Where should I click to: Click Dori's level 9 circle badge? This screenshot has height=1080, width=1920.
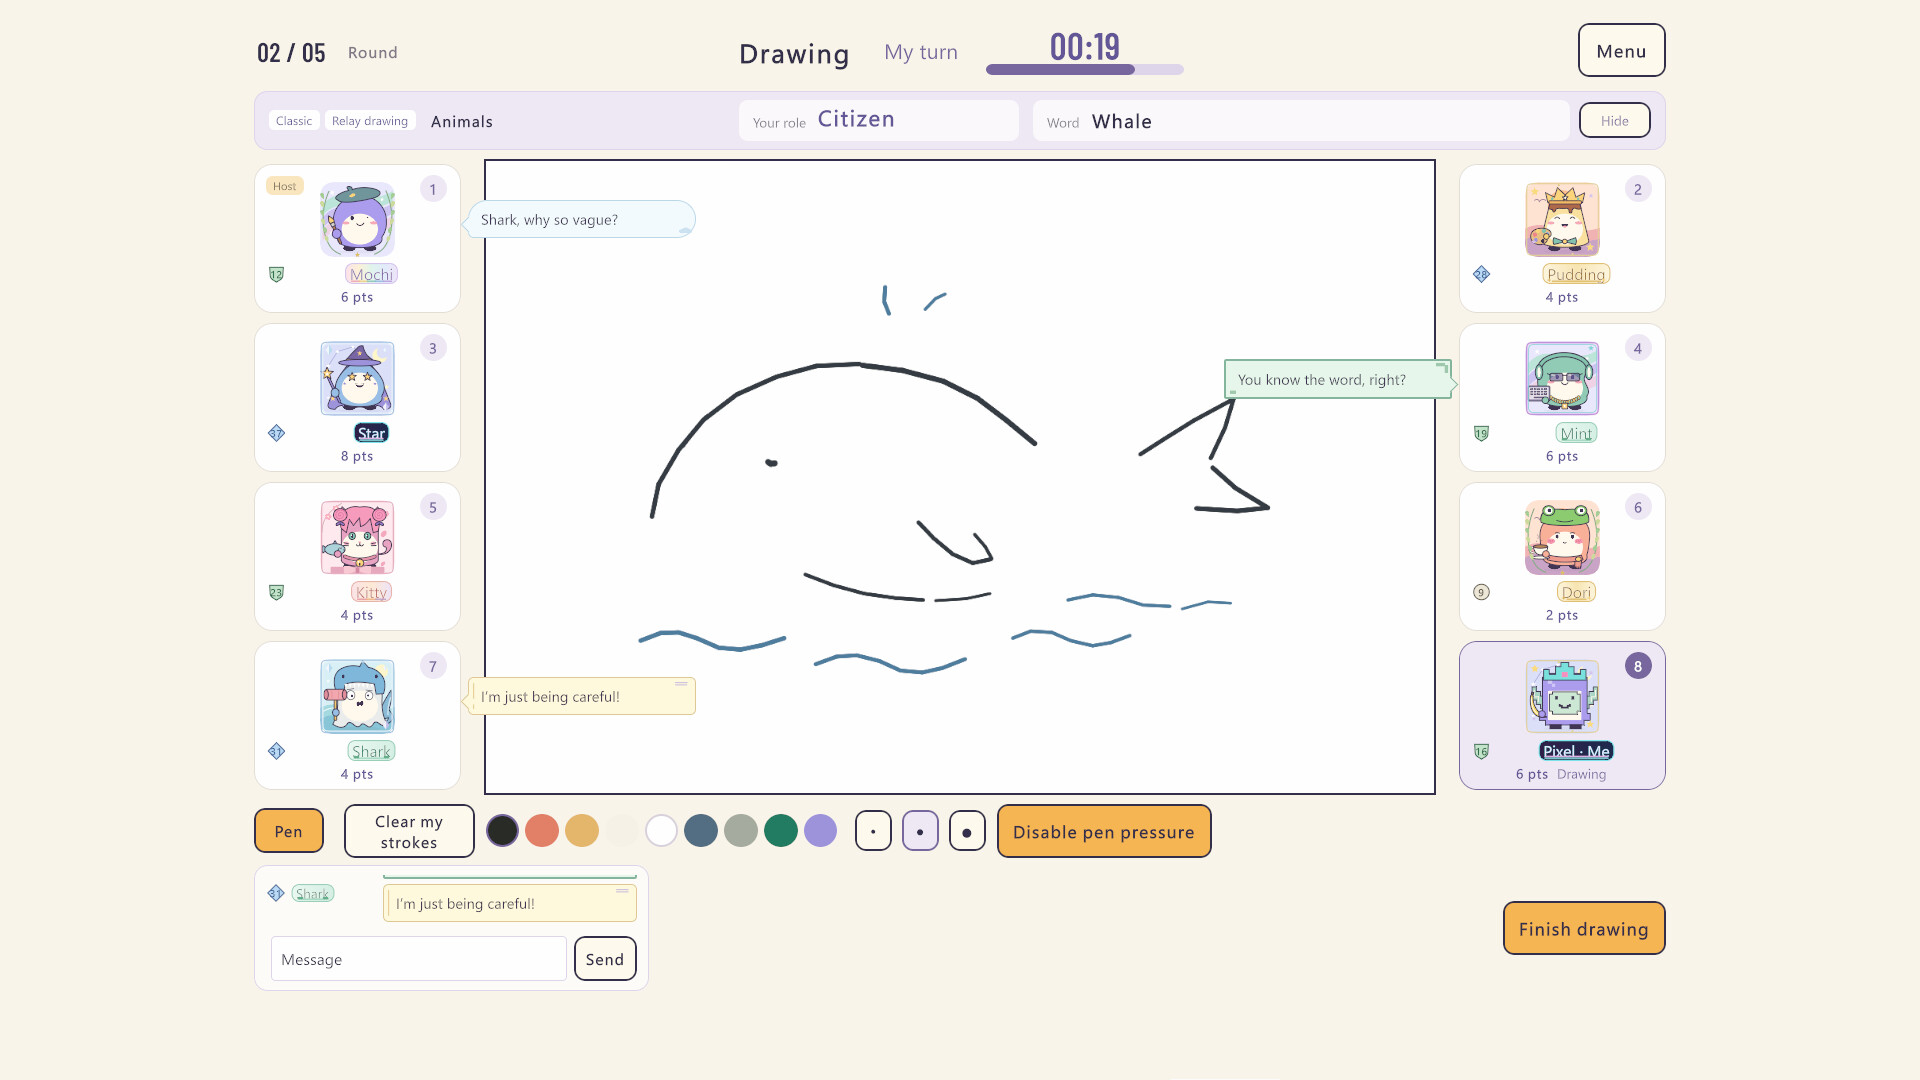point(1482,592)
